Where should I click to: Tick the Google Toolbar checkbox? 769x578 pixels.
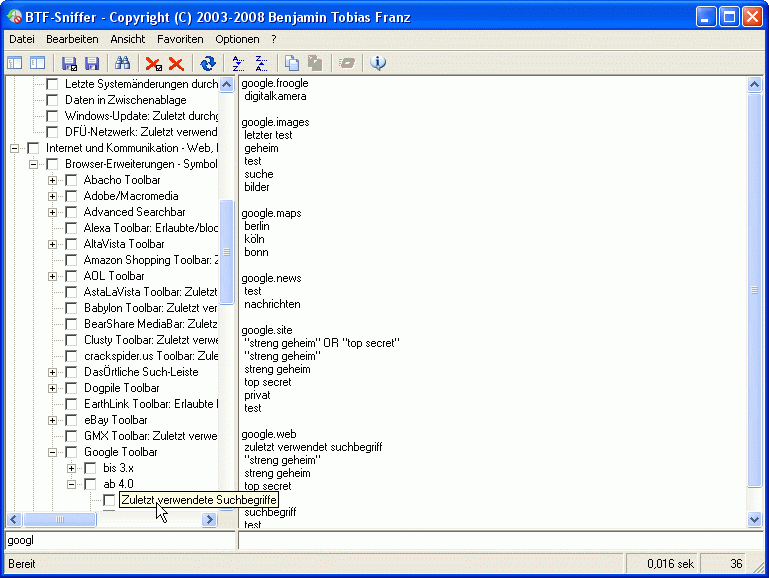click(71, 452)
